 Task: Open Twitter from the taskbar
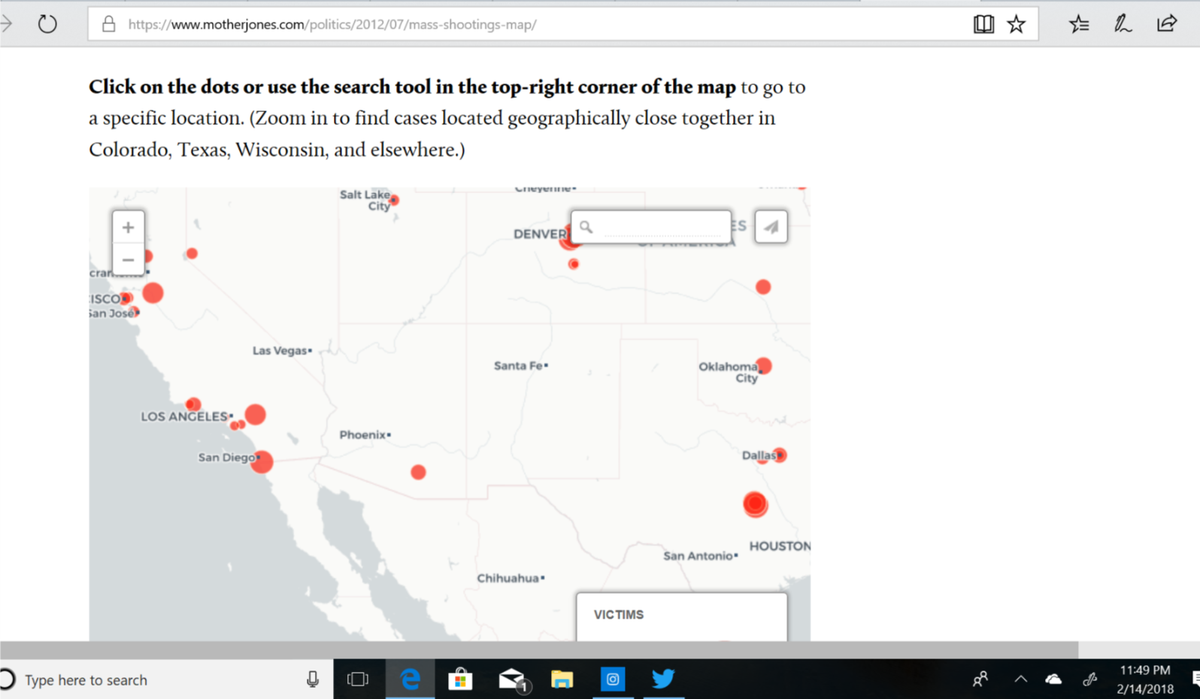(663, 680)
